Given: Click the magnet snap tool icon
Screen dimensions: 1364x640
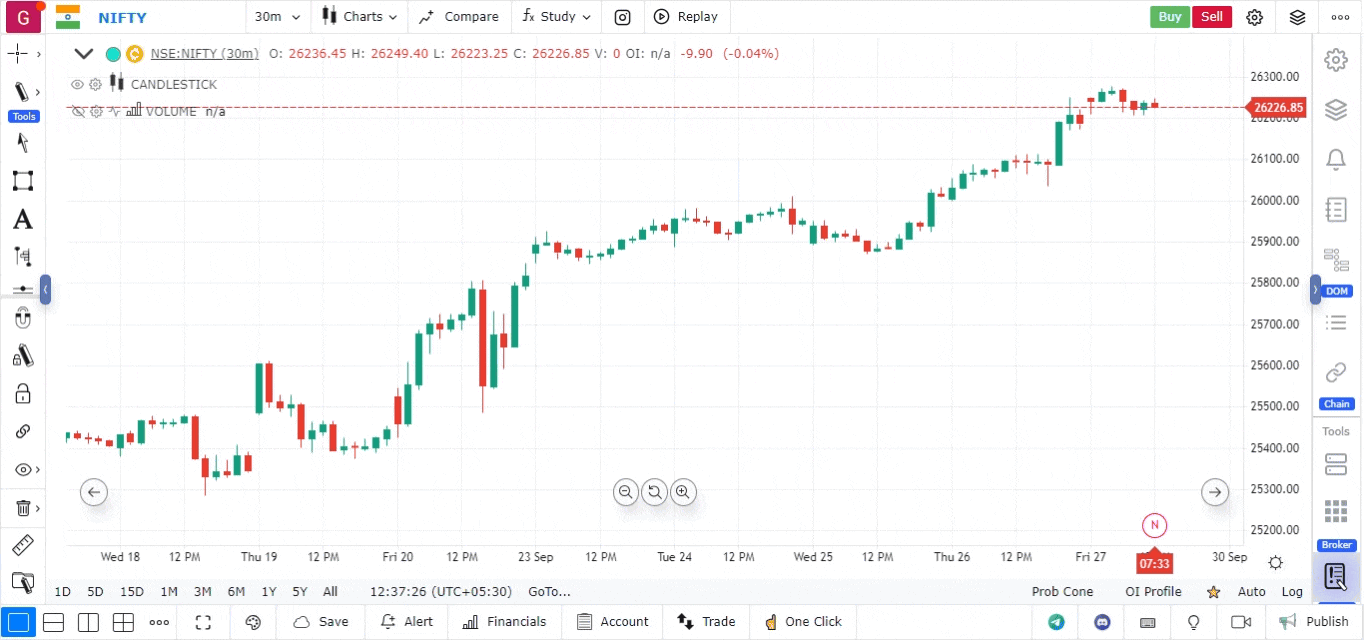Looking at the screenshot, I should pyautogui.click(x=22, y=318).
